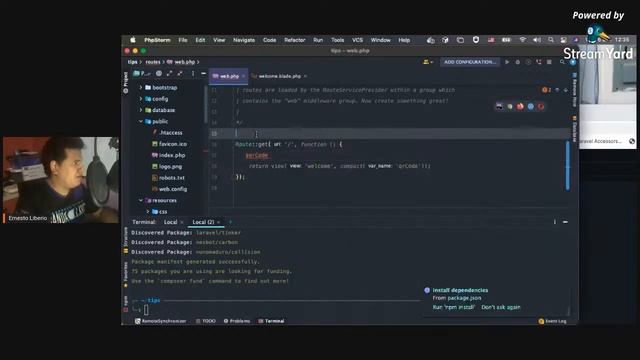
Task: Open the Project view dropdown
Action: click(x=142, y=73)
